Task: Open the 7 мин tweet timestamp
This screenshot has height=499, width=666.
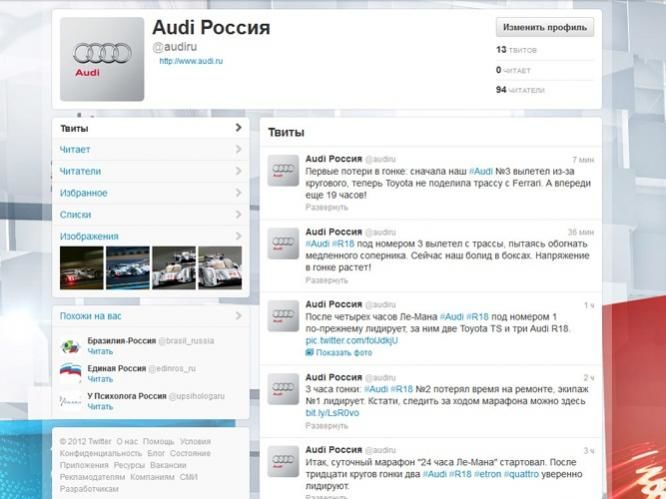Action: 583,160
